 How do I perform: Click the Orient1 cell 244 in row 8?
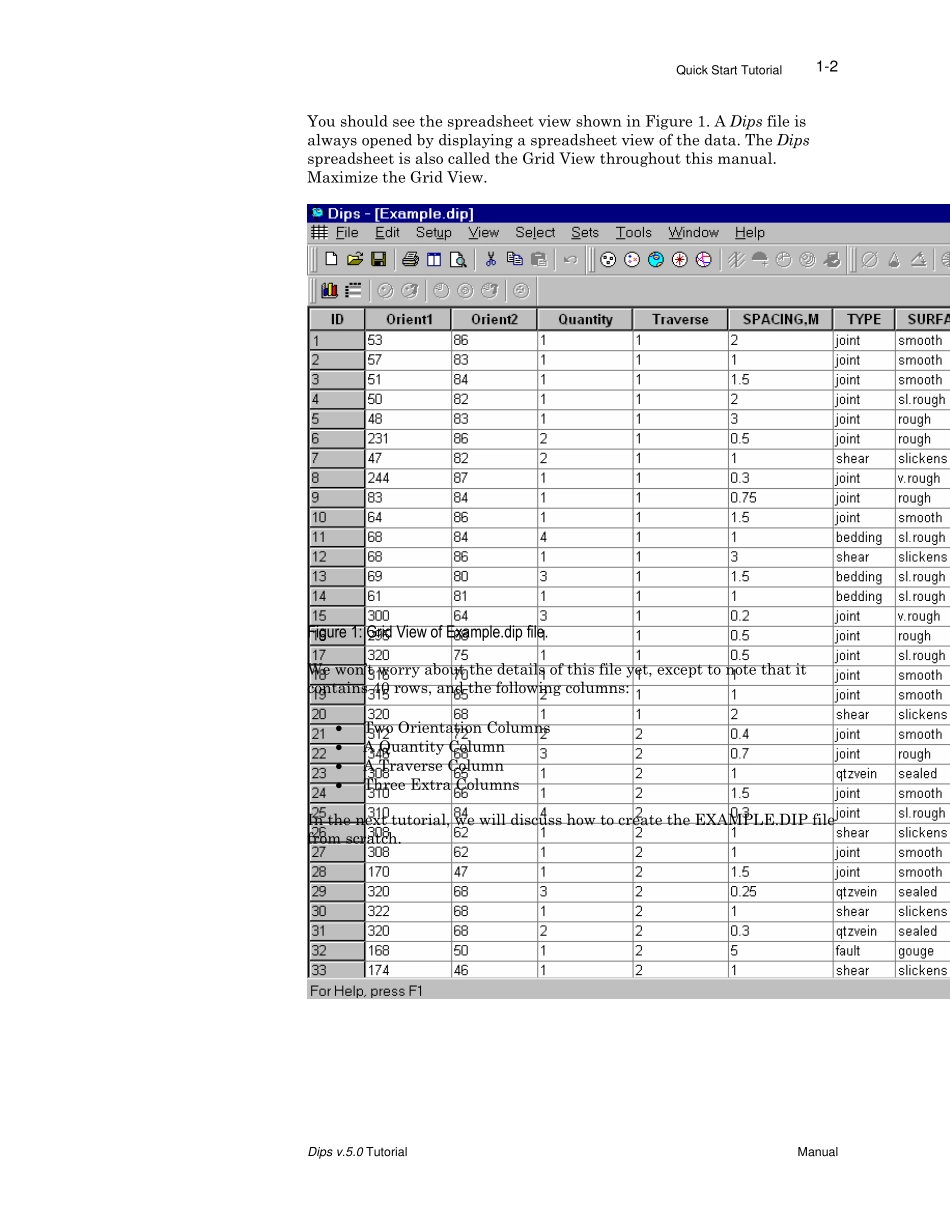pos(408,479)
